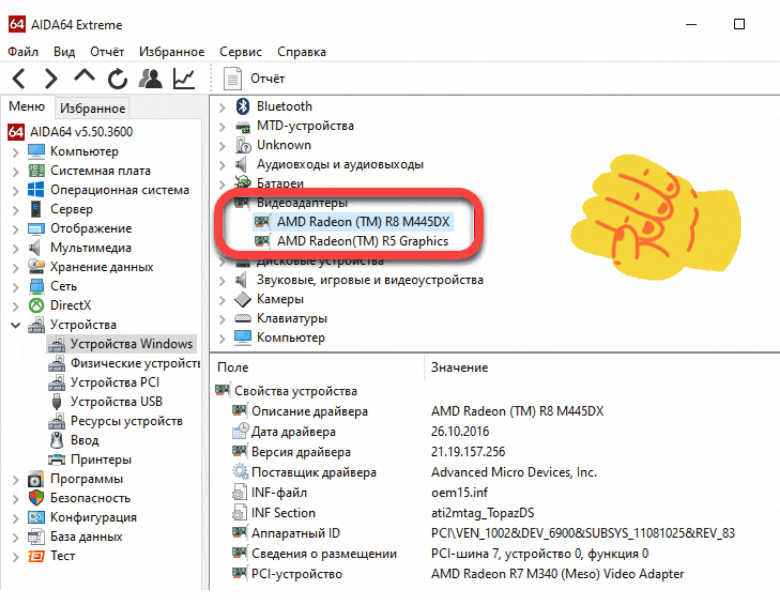Click the Устройства USB plug icon
Image resolution: width=780 pixels, height=600 pixels.
pos(56,401)
